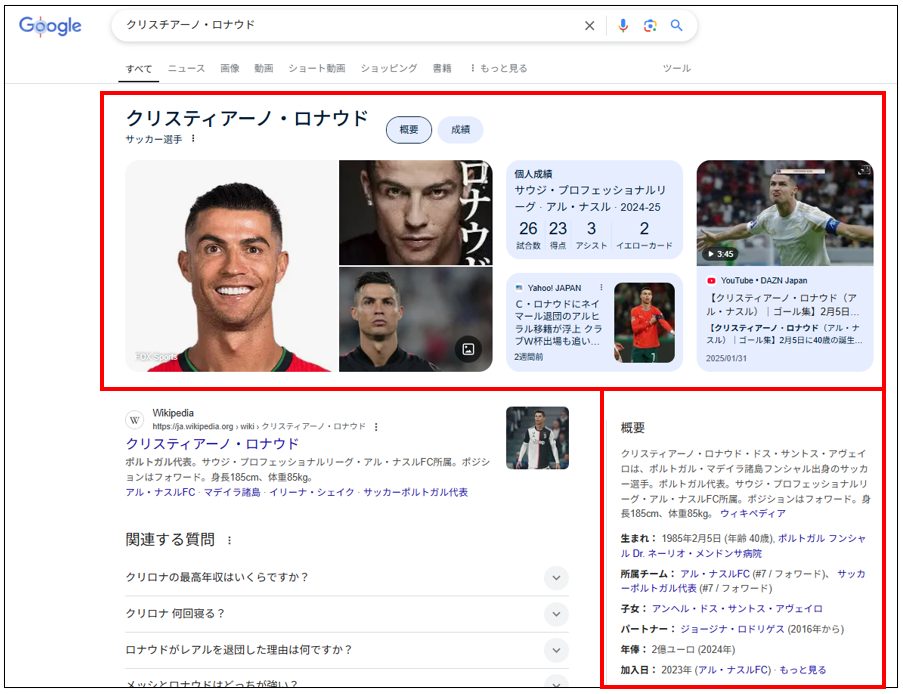Click 年俸 2億ユーロ (2024年) value
Screen dimensions: 903x694
click(x=693, y=650)
